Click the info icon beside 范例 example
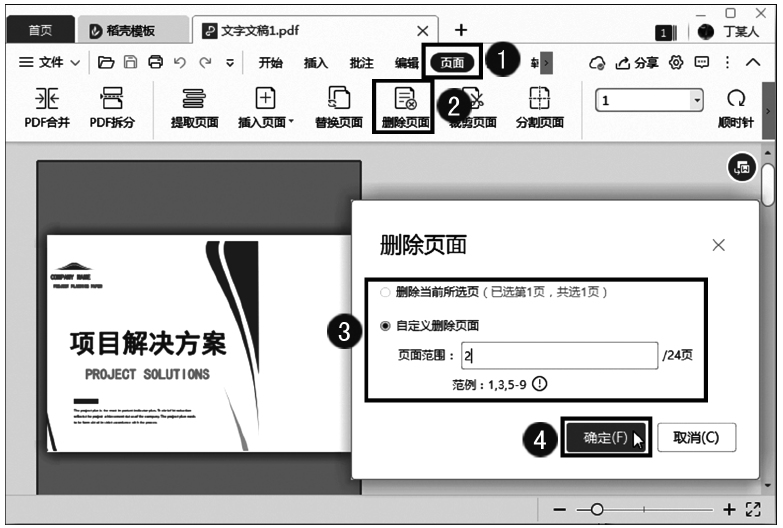 [540, 384]
